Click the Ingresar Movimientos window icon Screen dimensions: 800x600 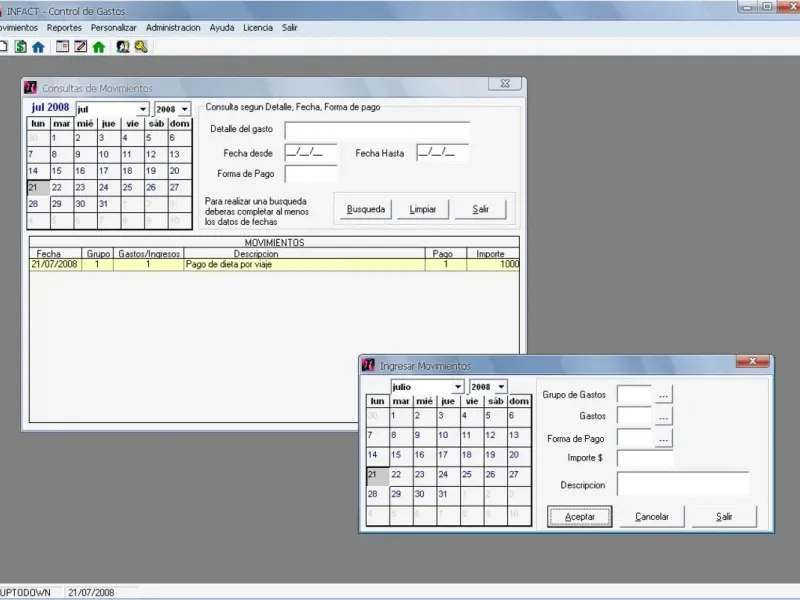click(368, 365)
